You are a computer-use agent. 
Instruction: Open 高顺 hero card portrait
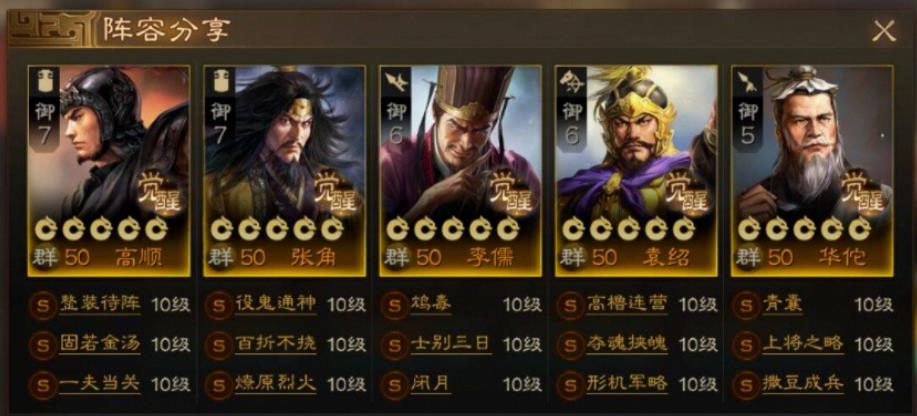click(109, 170)
